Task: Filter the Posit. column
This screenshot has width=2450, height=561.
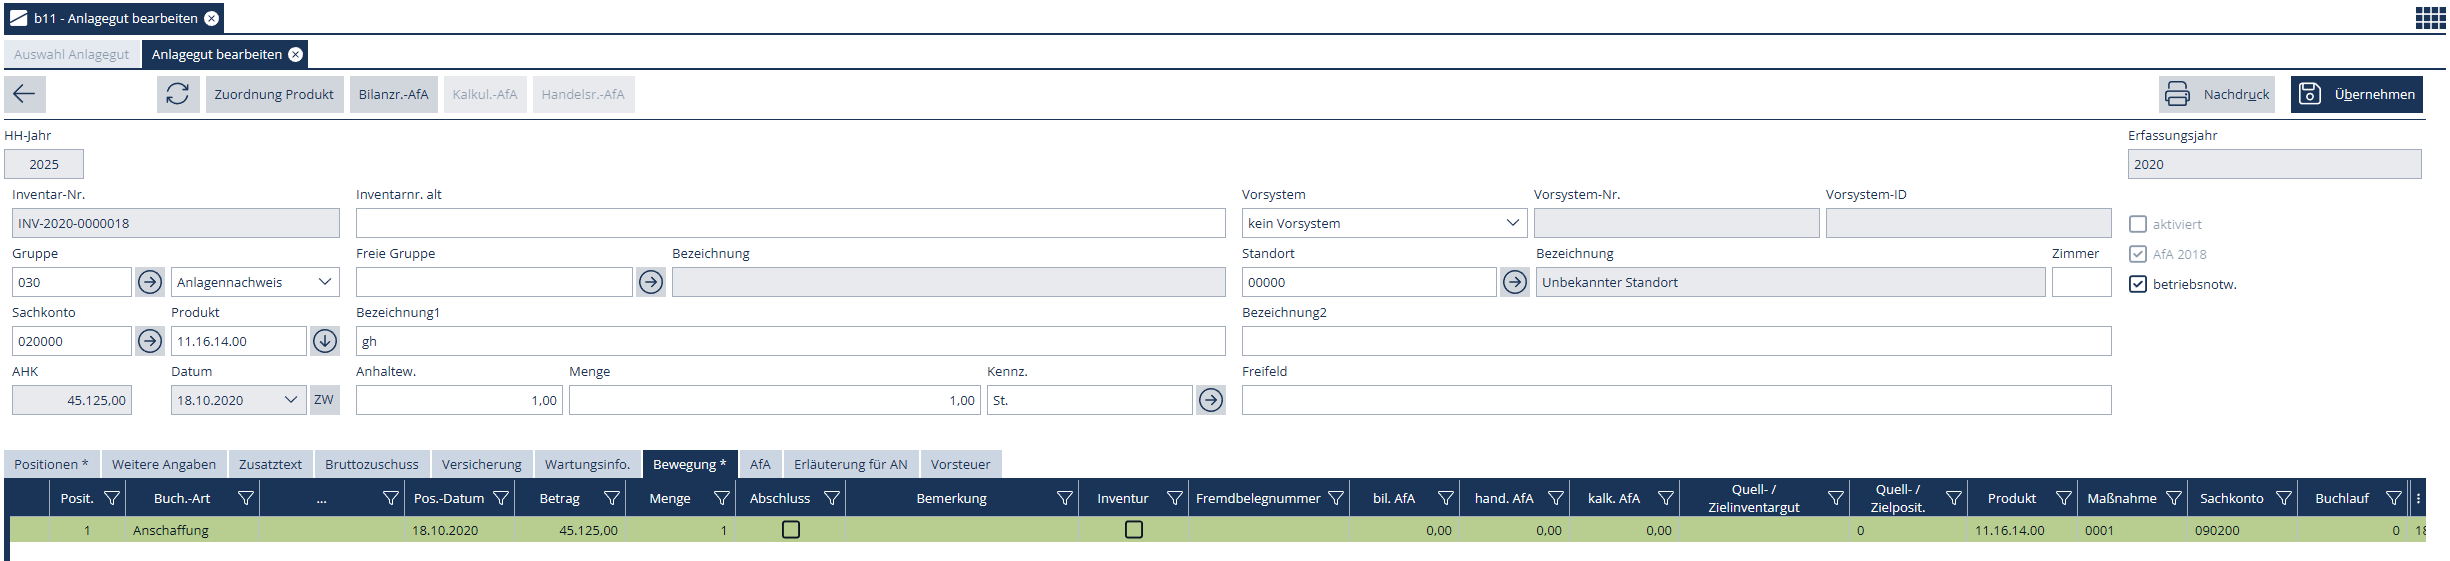Action: click(x=112, y=498)
